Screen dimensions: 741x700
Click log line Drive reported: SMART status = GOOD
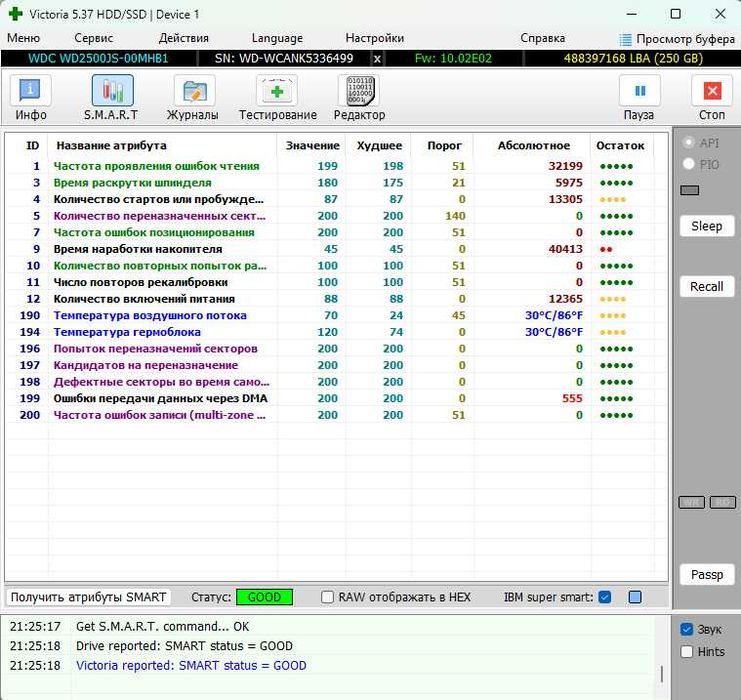184,646
